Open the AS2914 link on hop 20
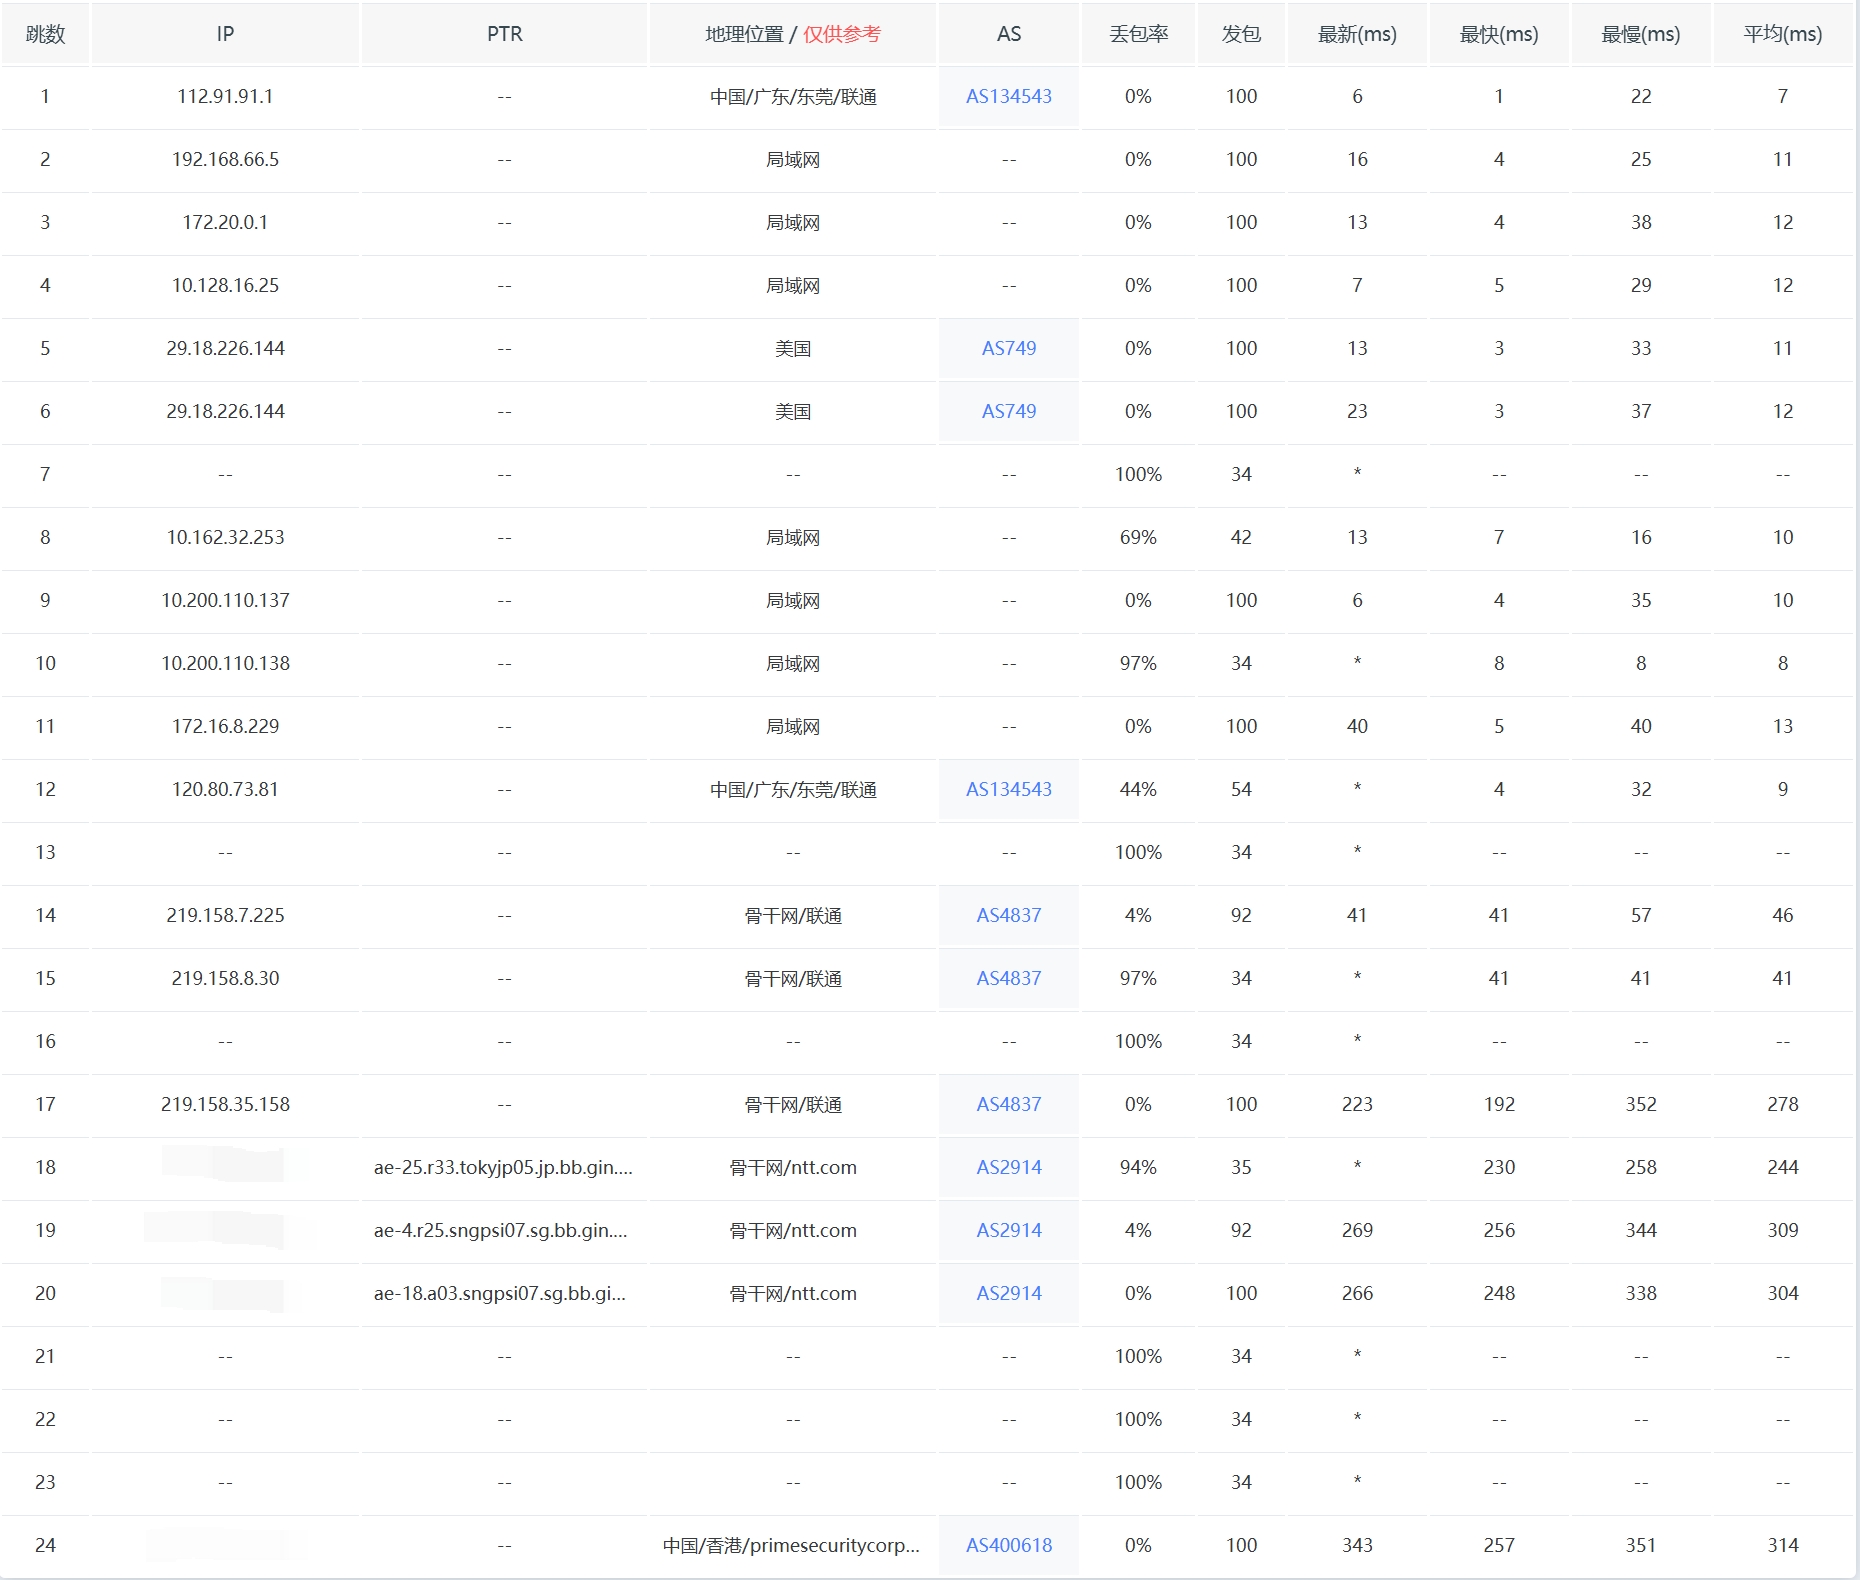Image resolution: width=1860 pixels, height=1580 pixels. [x=1008, y=1293]
